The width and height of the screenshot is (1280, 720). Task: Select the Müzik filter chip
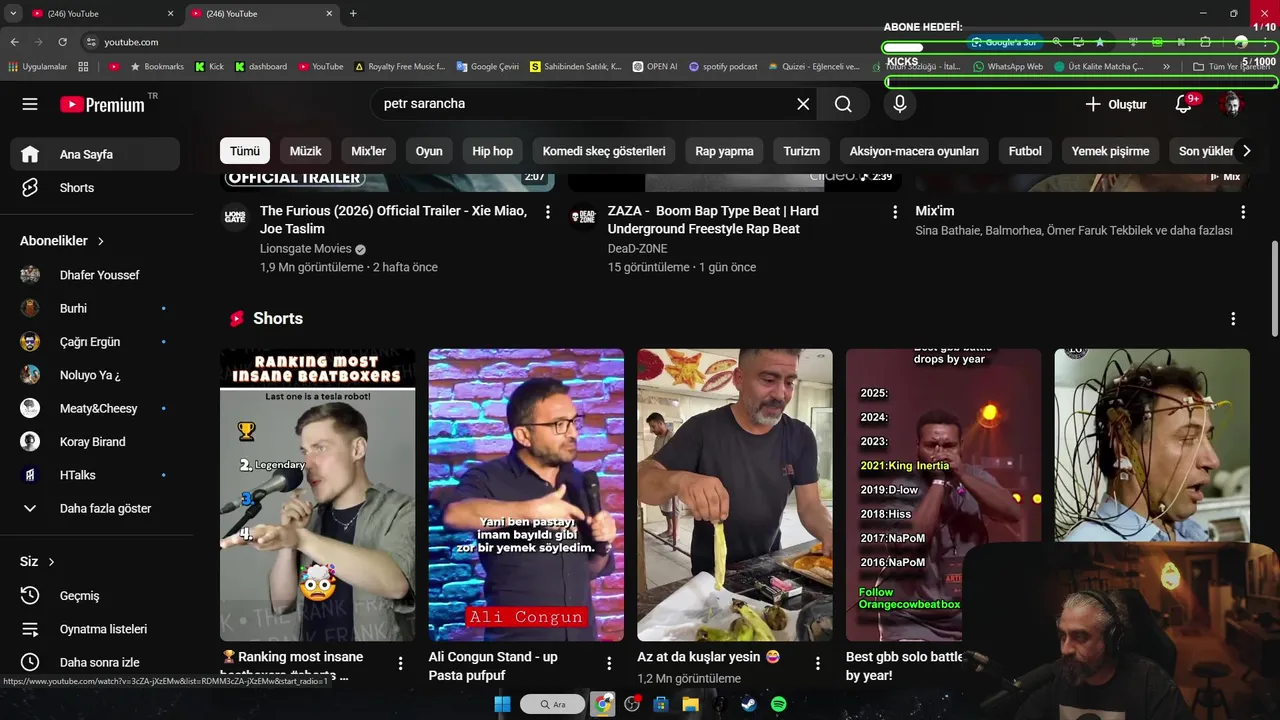[x=305, y=151]
